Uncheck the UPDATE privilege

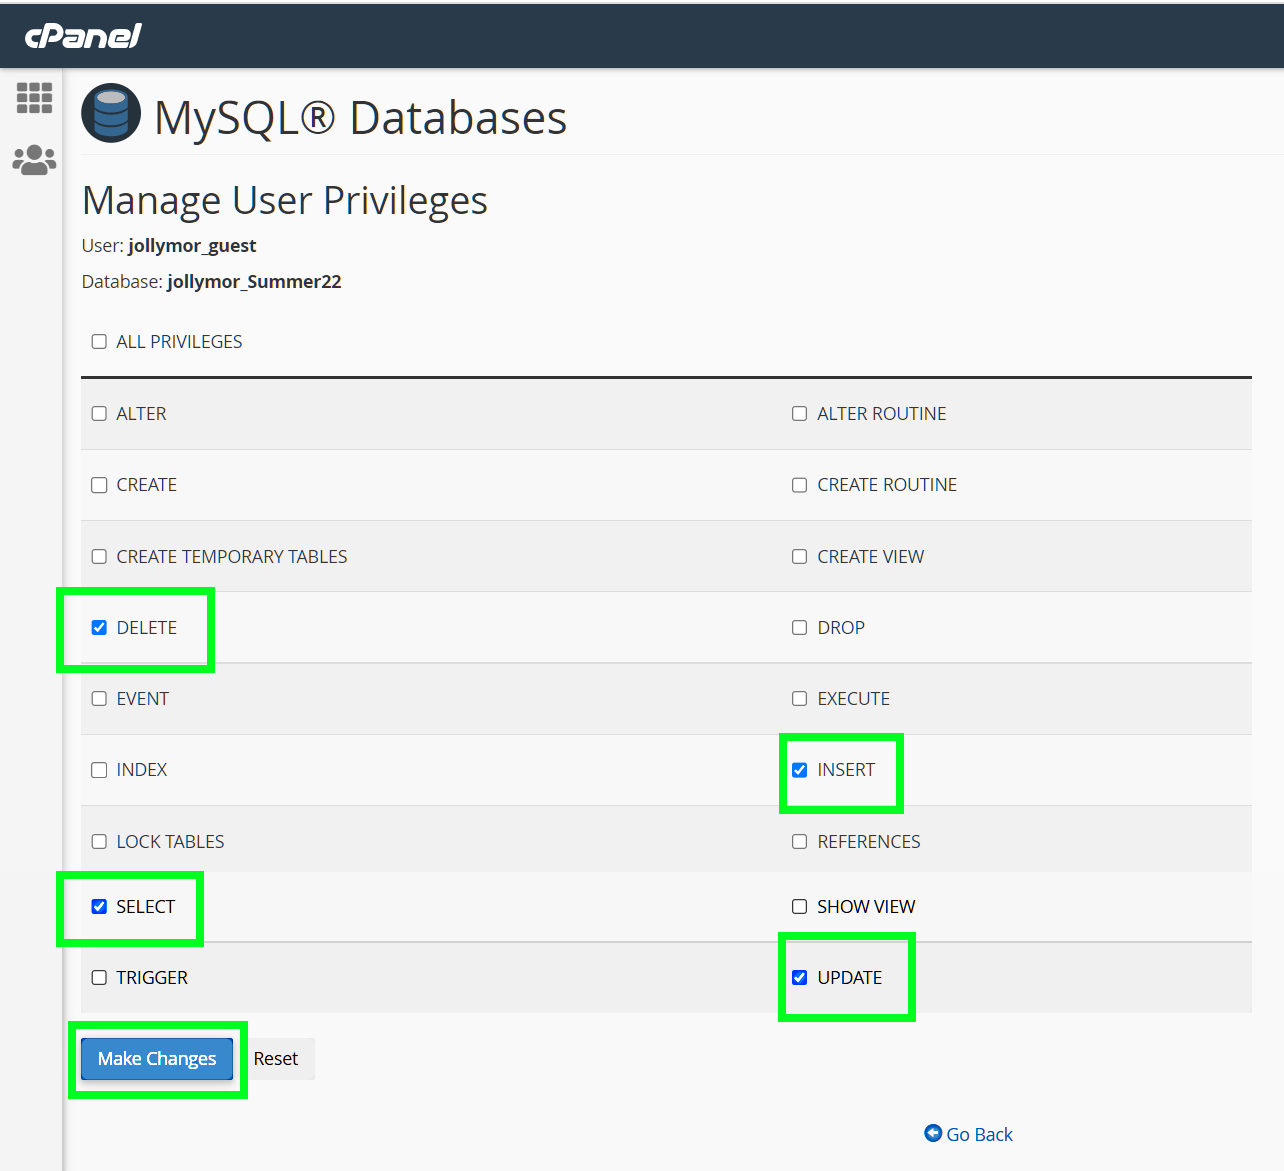800,978
